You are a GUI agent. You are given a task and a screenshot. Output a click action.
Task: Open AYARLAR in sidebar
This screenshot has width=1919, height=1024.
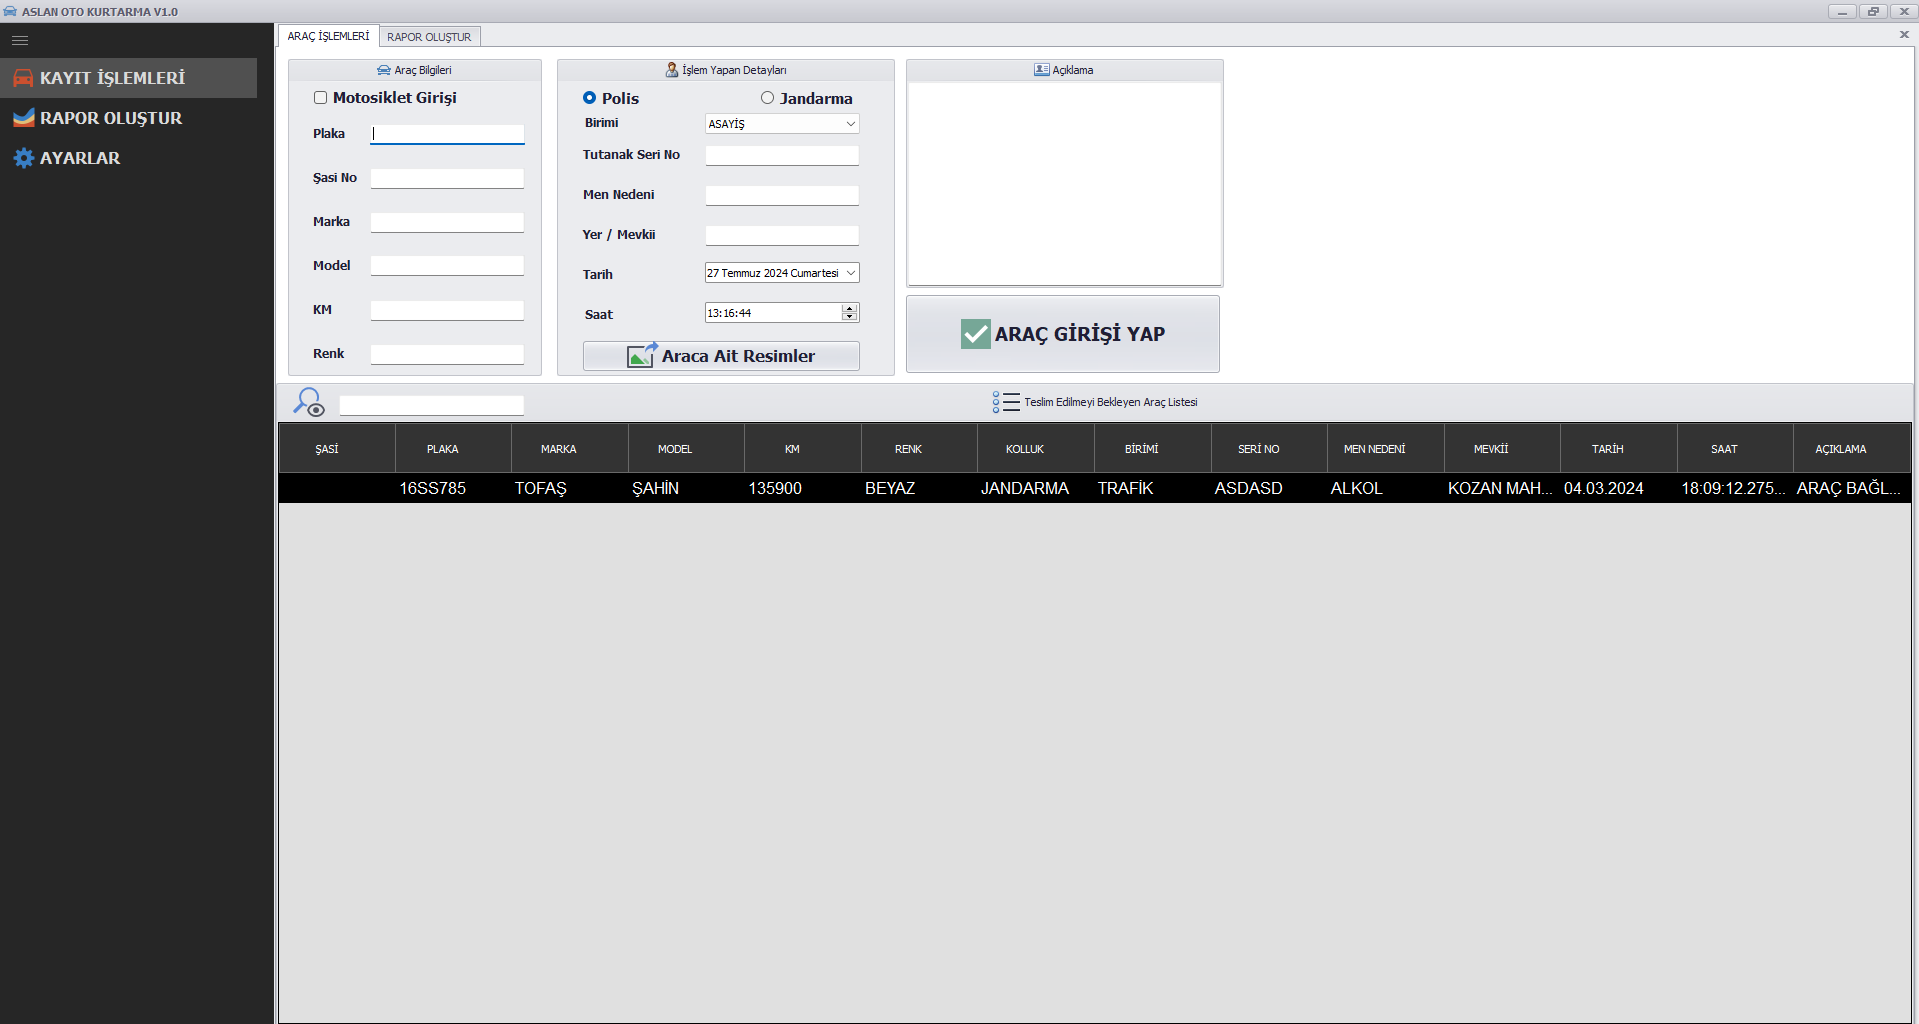pyautogui.click(x=129, y=158)
